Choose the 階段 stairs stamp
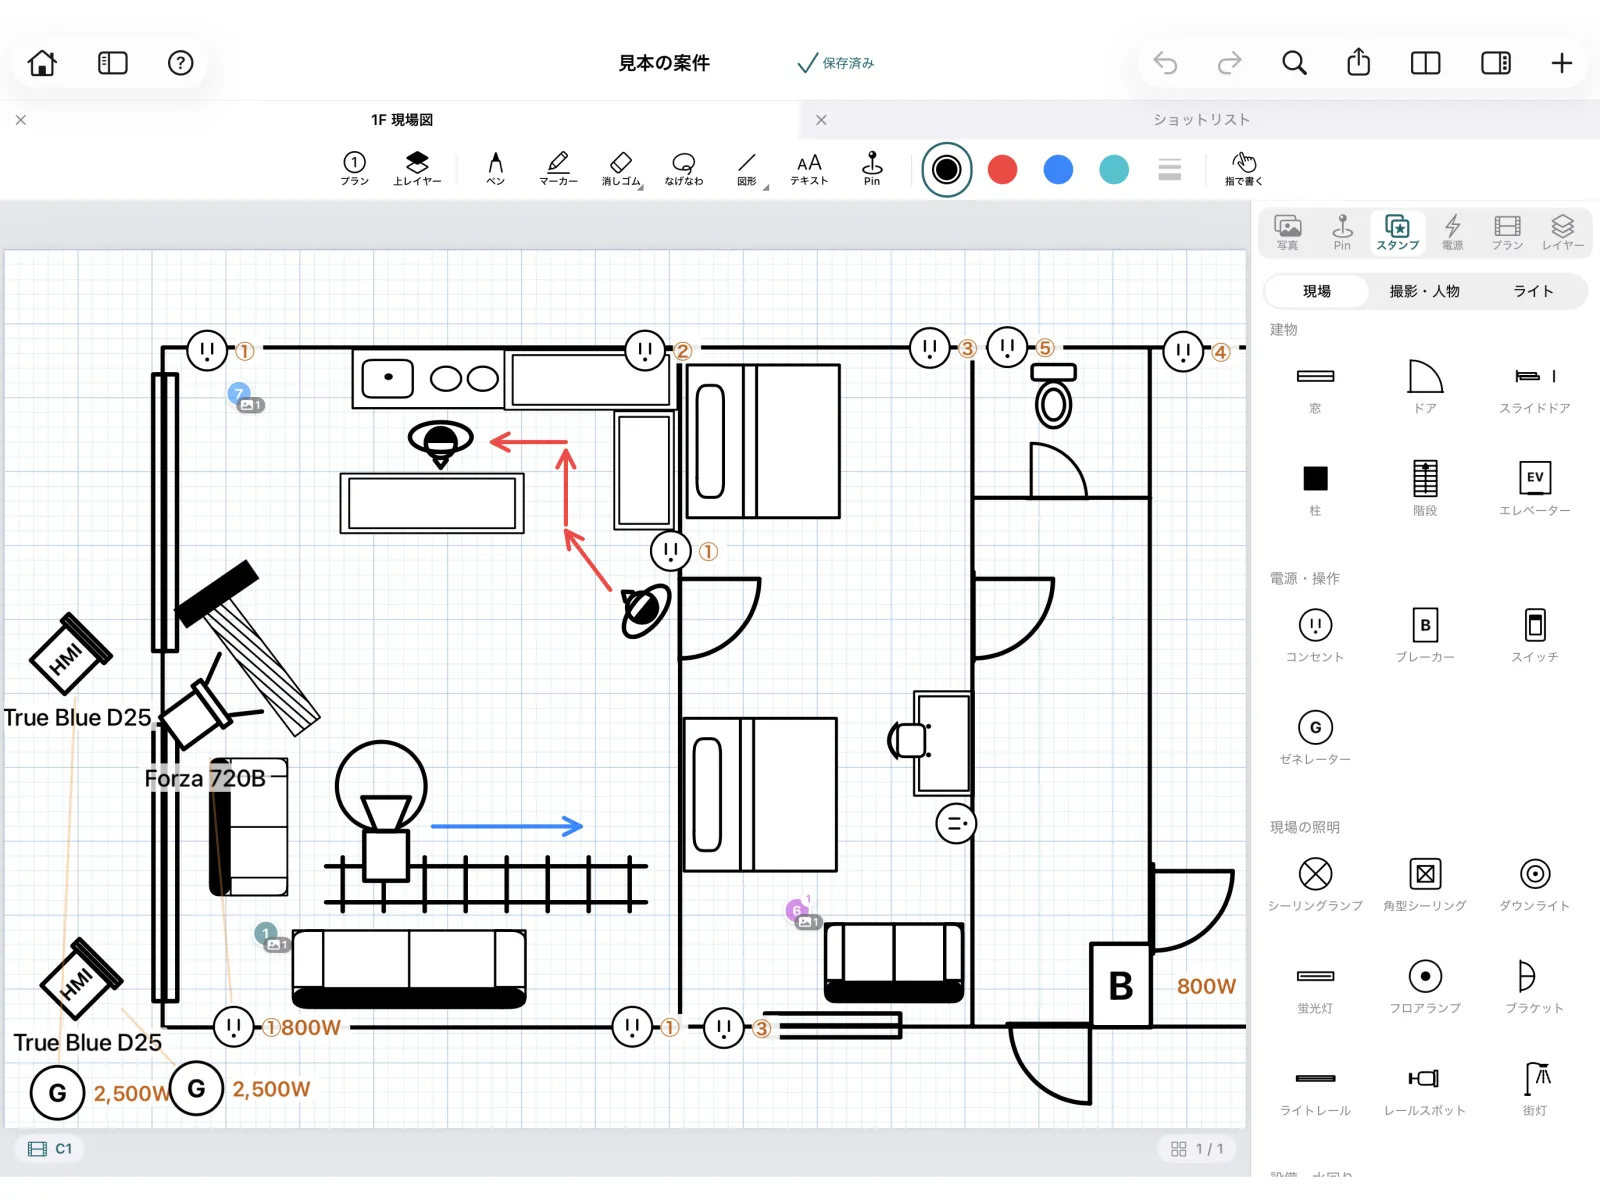 (x=1425, y=488)
